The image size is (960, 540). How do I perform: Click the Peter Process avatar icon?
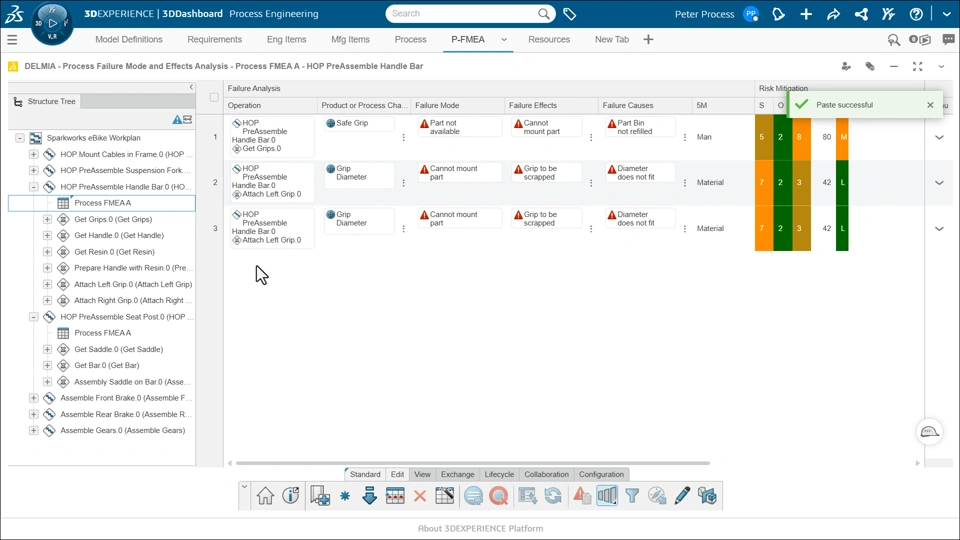point(751,13)
